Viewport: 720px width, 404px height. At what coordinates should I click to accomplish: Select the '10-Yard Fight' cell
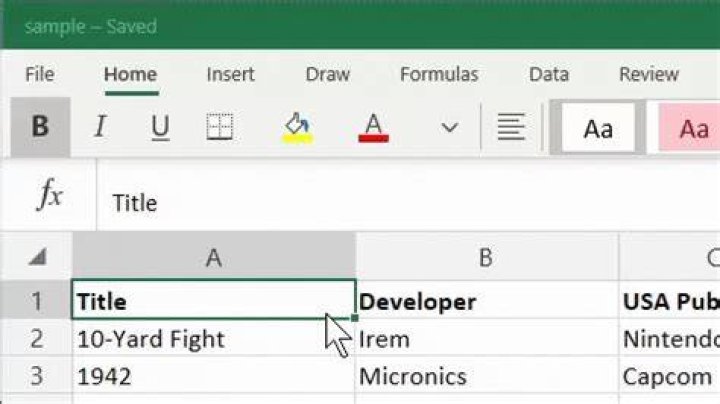(x=214, y=337)
